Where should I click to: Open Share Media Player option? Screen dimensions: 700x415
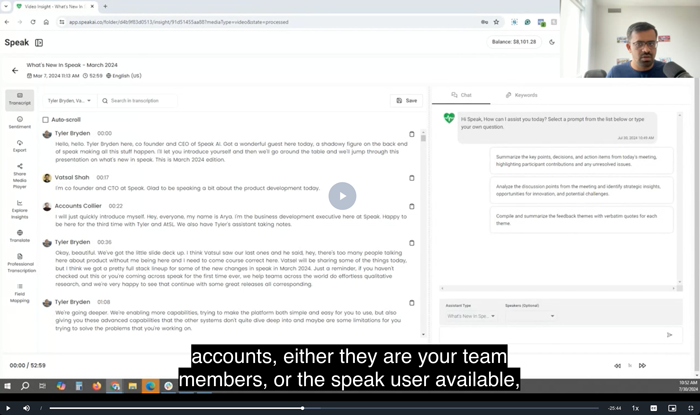[x=20, y=176]
